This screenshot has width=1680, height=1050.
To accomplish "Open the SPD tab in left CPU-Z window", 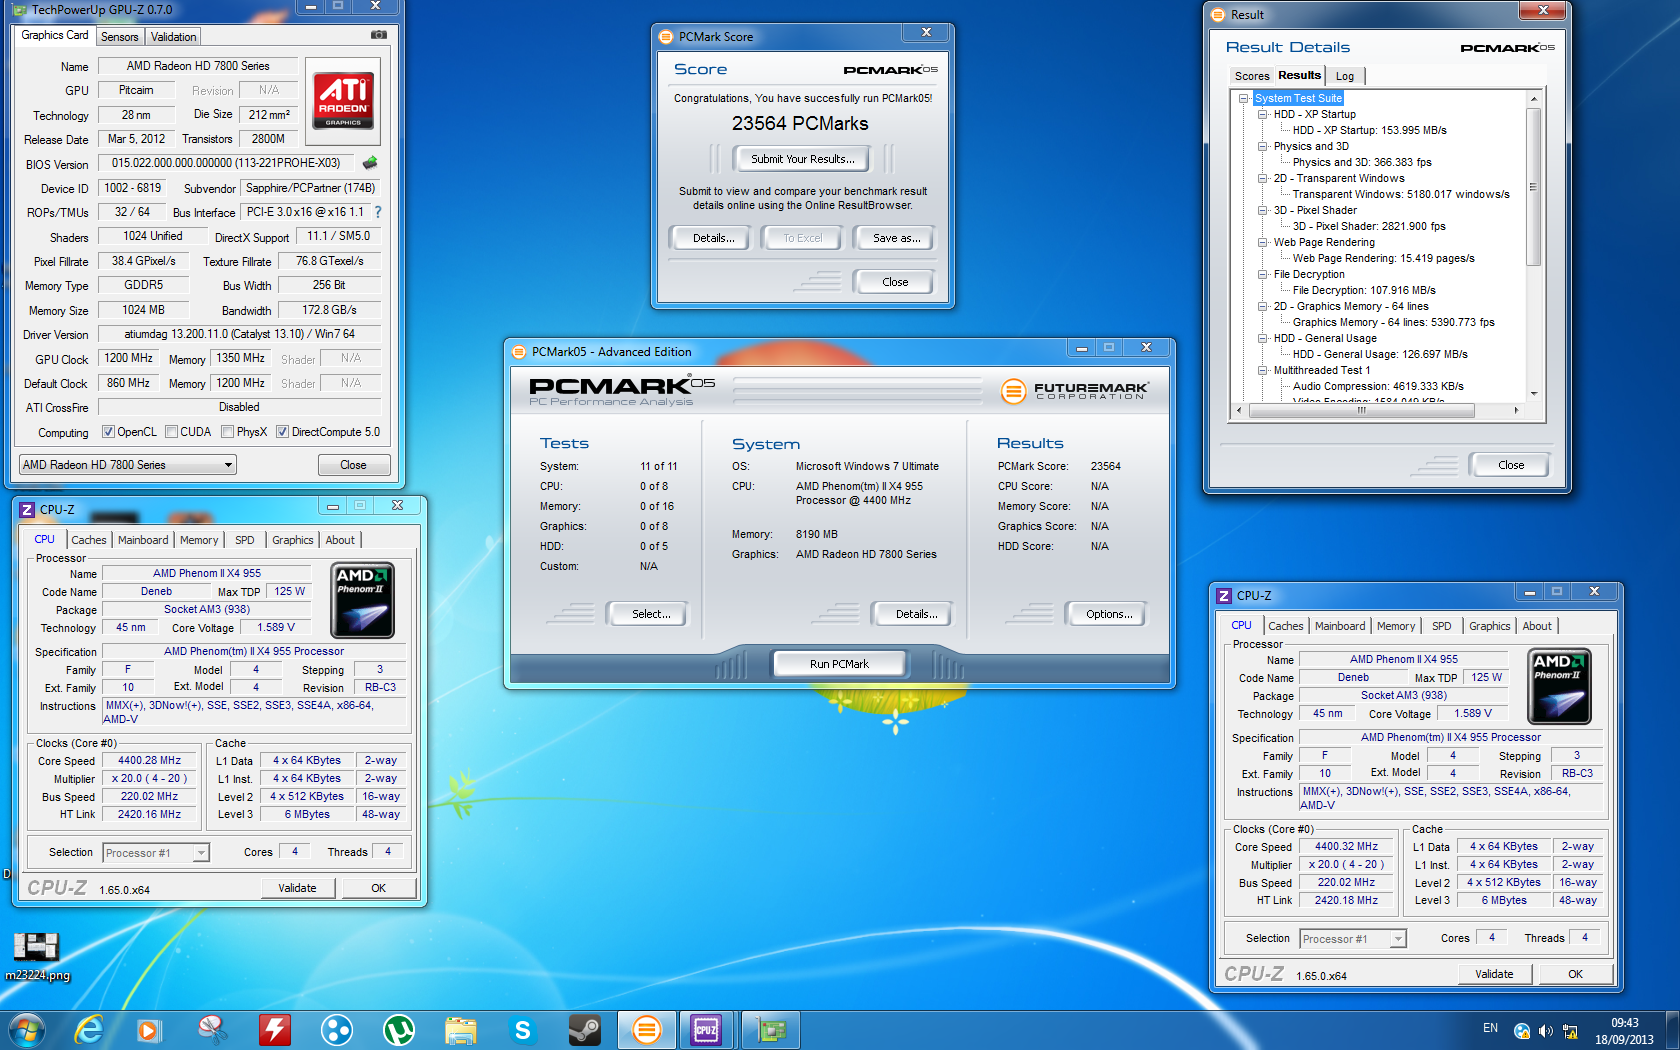I will 245,540.
